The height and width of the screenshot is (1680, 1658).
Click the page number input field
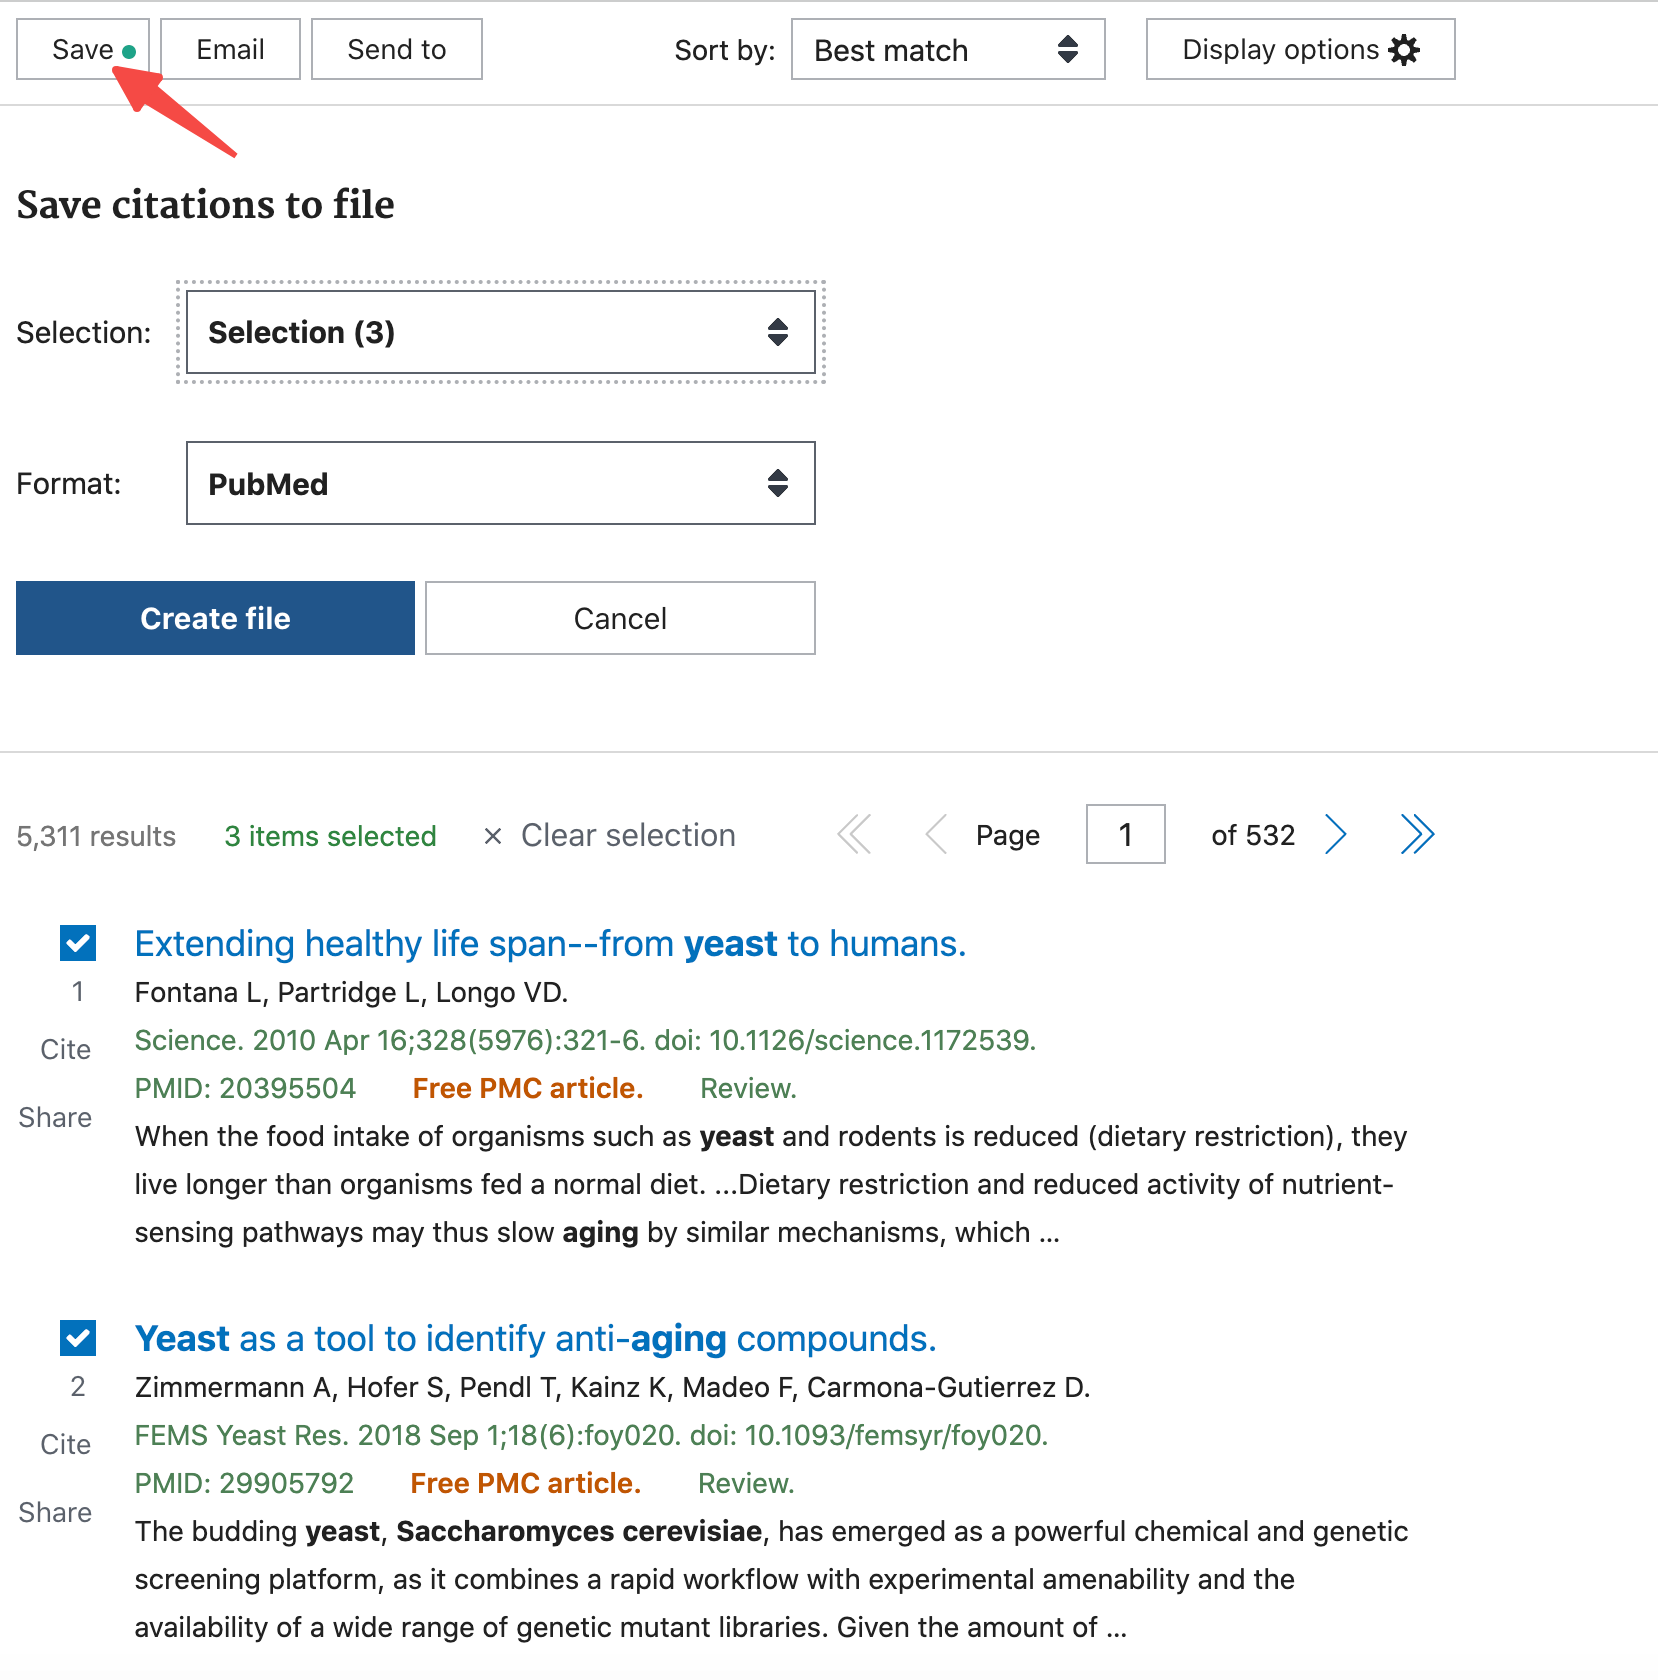click(x=1126, y=834)
